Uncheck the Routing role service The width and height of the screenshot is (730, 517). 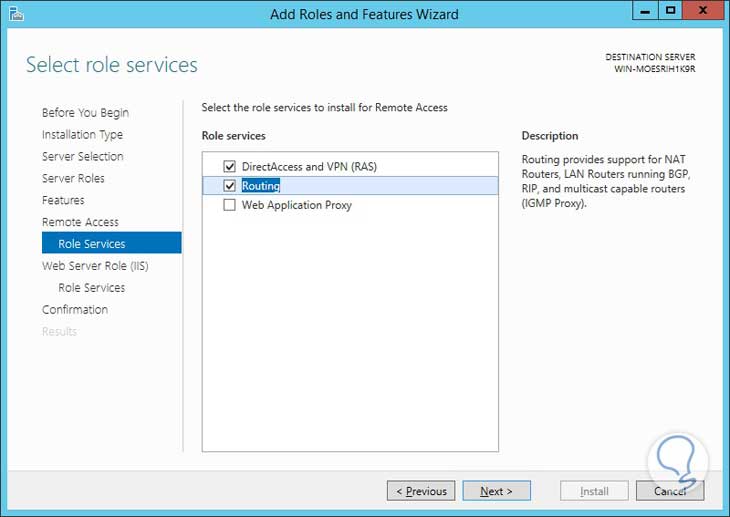coord(230,185)
